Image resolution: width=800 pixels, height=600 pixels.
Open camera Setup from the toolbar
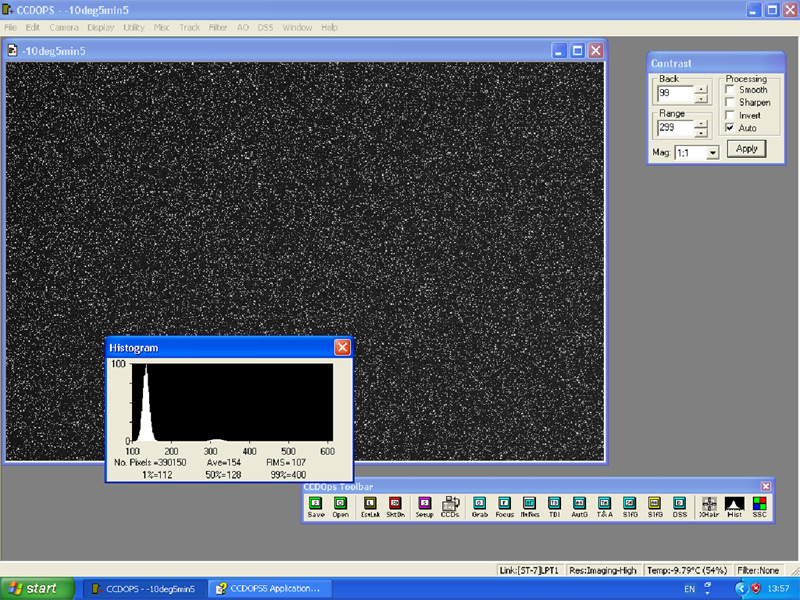pos(424,505)
